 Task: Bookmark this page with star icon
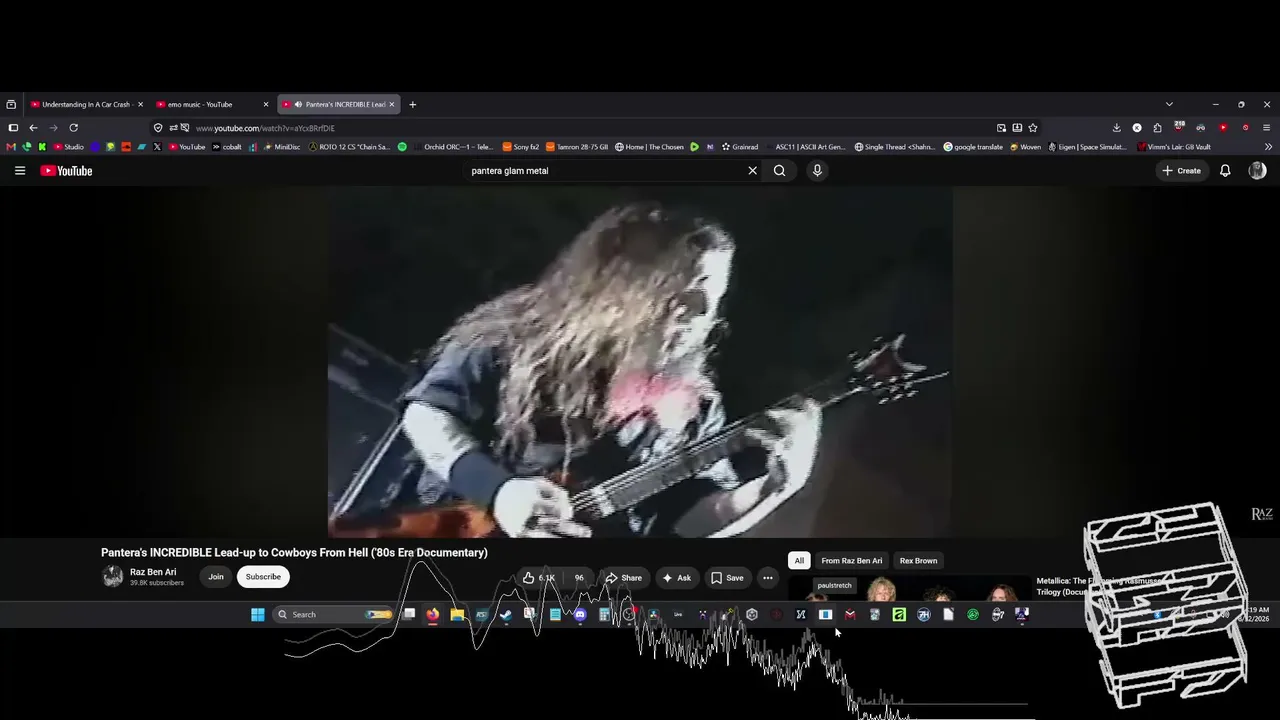[1033, 128]
